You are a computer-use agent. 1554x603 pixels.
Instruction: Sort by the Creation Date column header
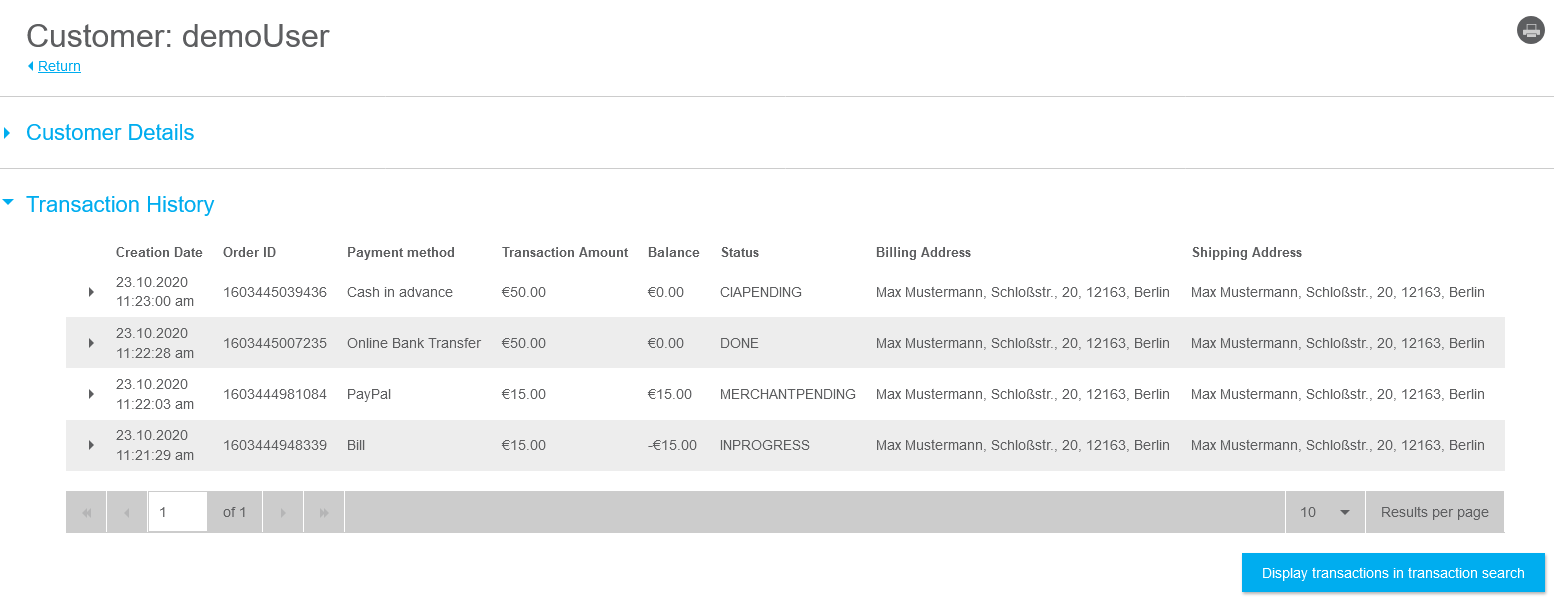point(159,253)
